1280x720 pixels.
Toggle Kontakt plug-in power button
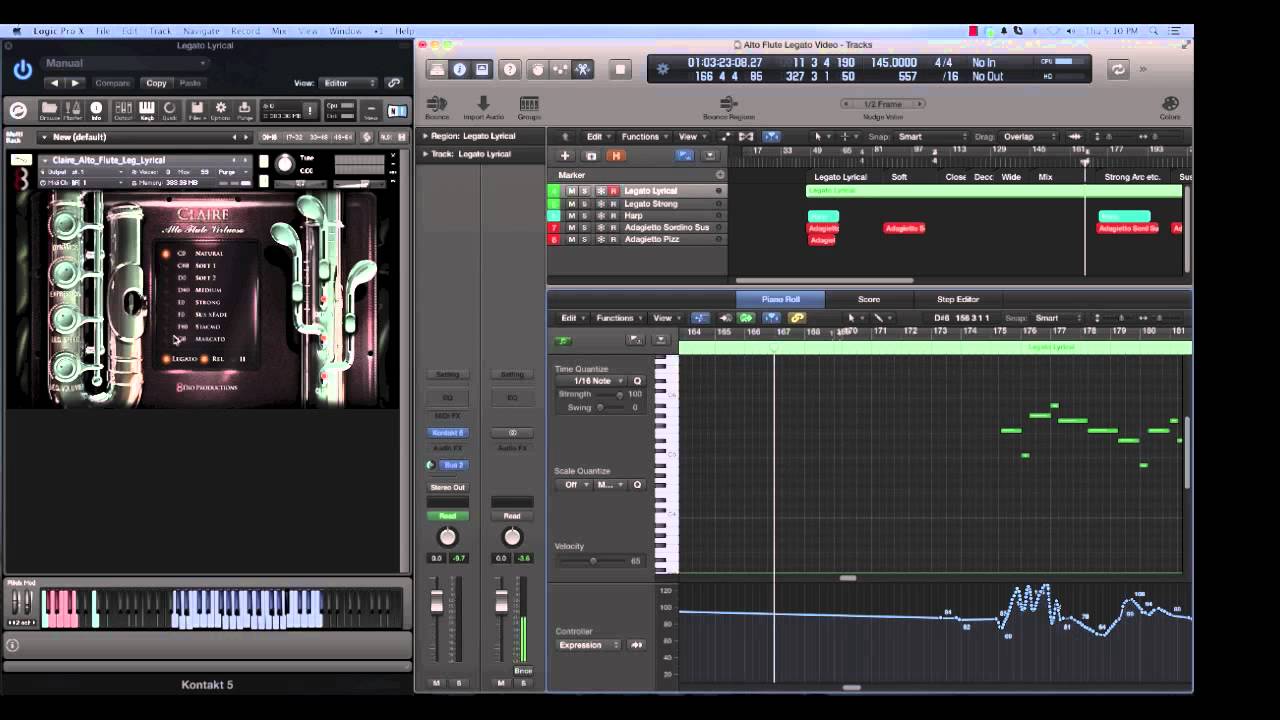tap(22, 71)
